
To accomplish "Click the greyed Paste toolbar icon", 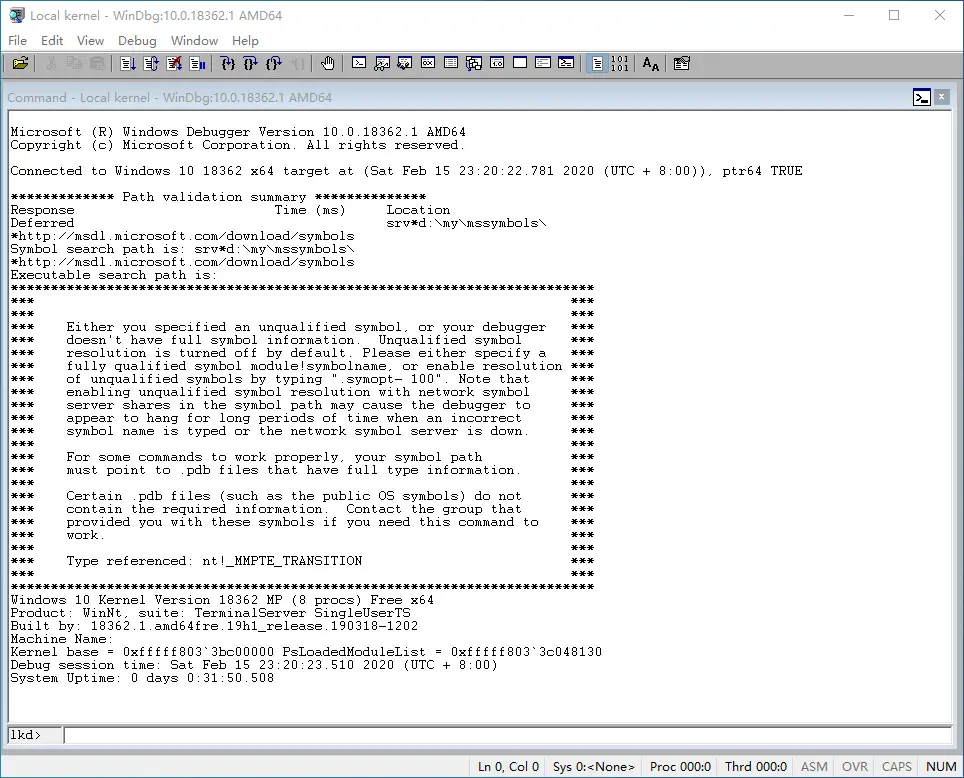I will pos(97,63).
